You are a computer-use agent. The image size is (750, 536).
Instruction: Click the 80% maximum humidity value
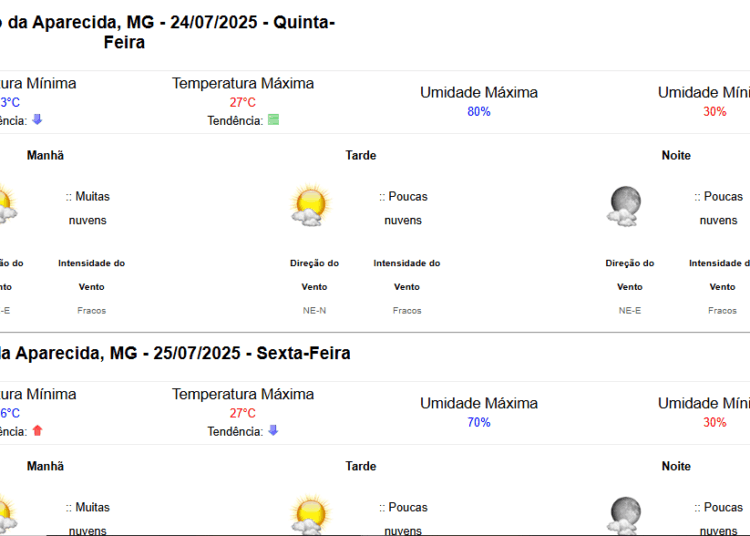(x=479, y=111)
